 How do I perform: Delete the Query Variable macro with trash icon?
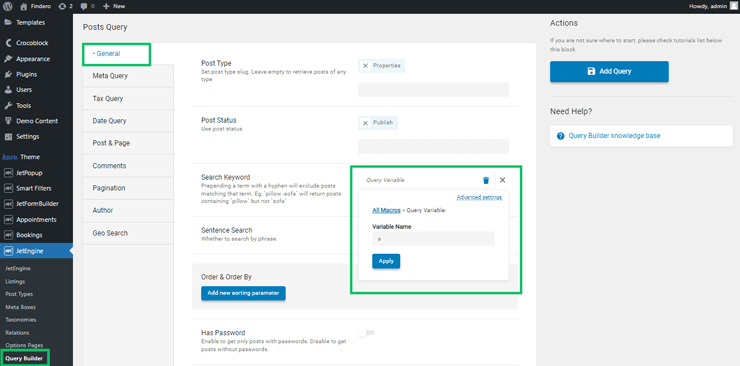pyautogui.click(x=486, y=180)
